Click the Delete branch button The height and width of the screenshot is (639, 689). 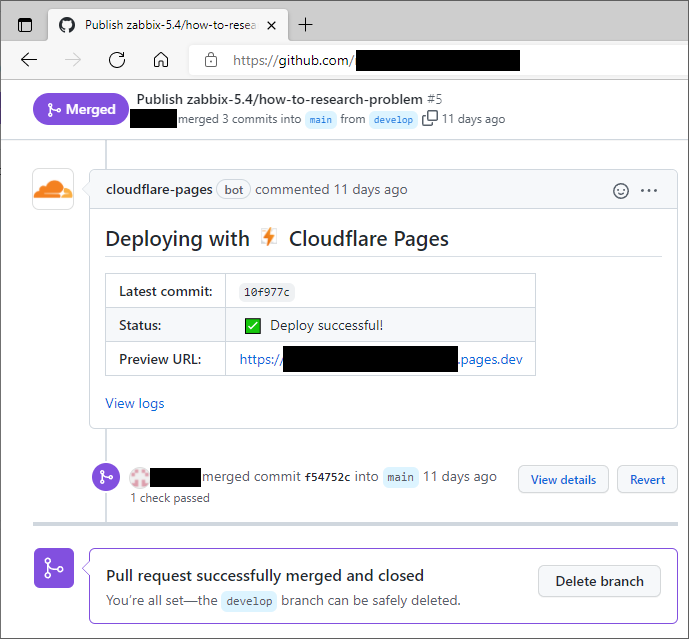coord(599,581)
